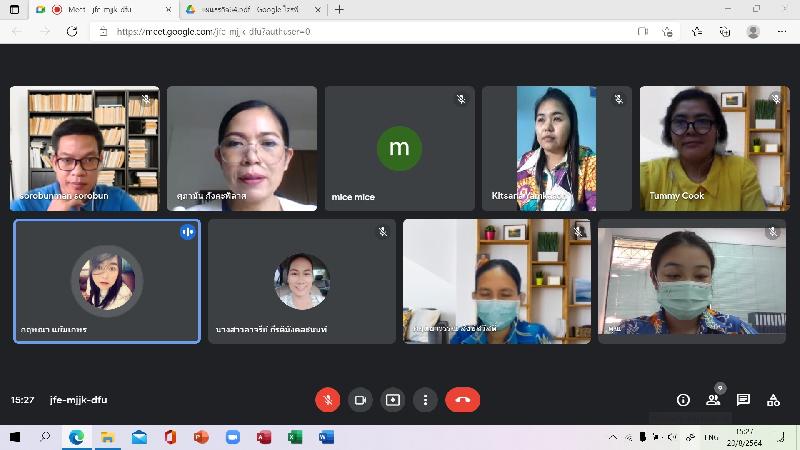This screenshot has width=800, height=450.
Task: Open the Edge settings and more menu
Action: pyautogui.click(x=781, y=31)
